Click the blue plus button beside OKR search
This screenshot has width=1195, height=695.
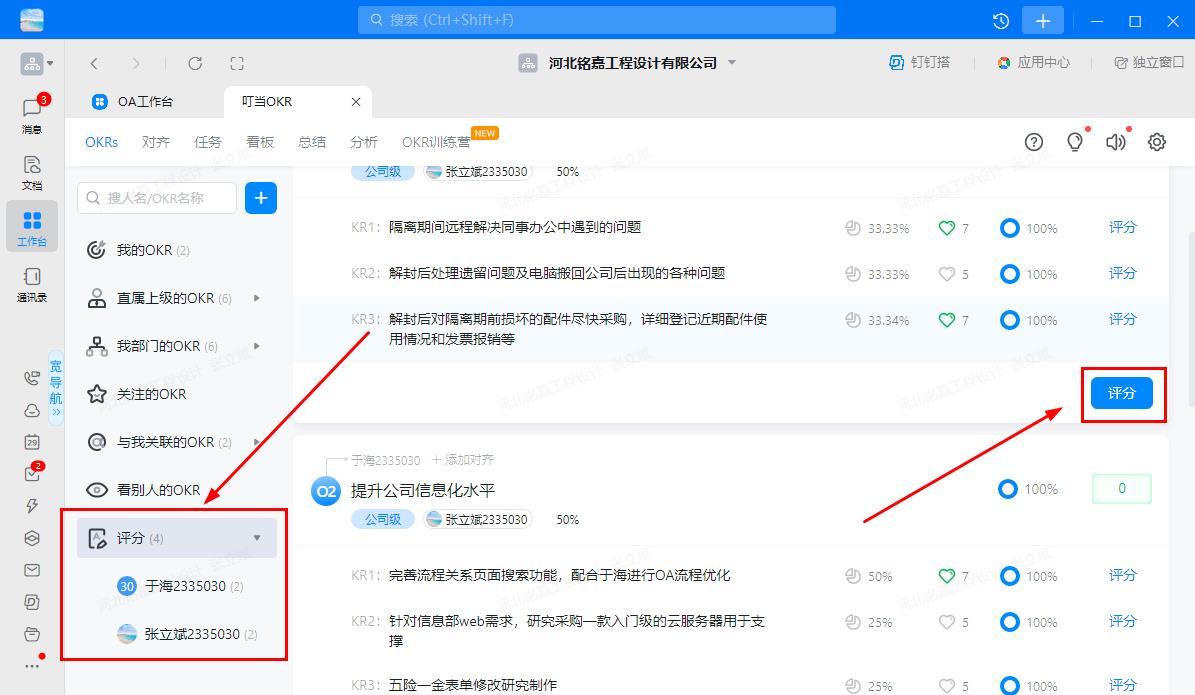[x=261, y=198]
